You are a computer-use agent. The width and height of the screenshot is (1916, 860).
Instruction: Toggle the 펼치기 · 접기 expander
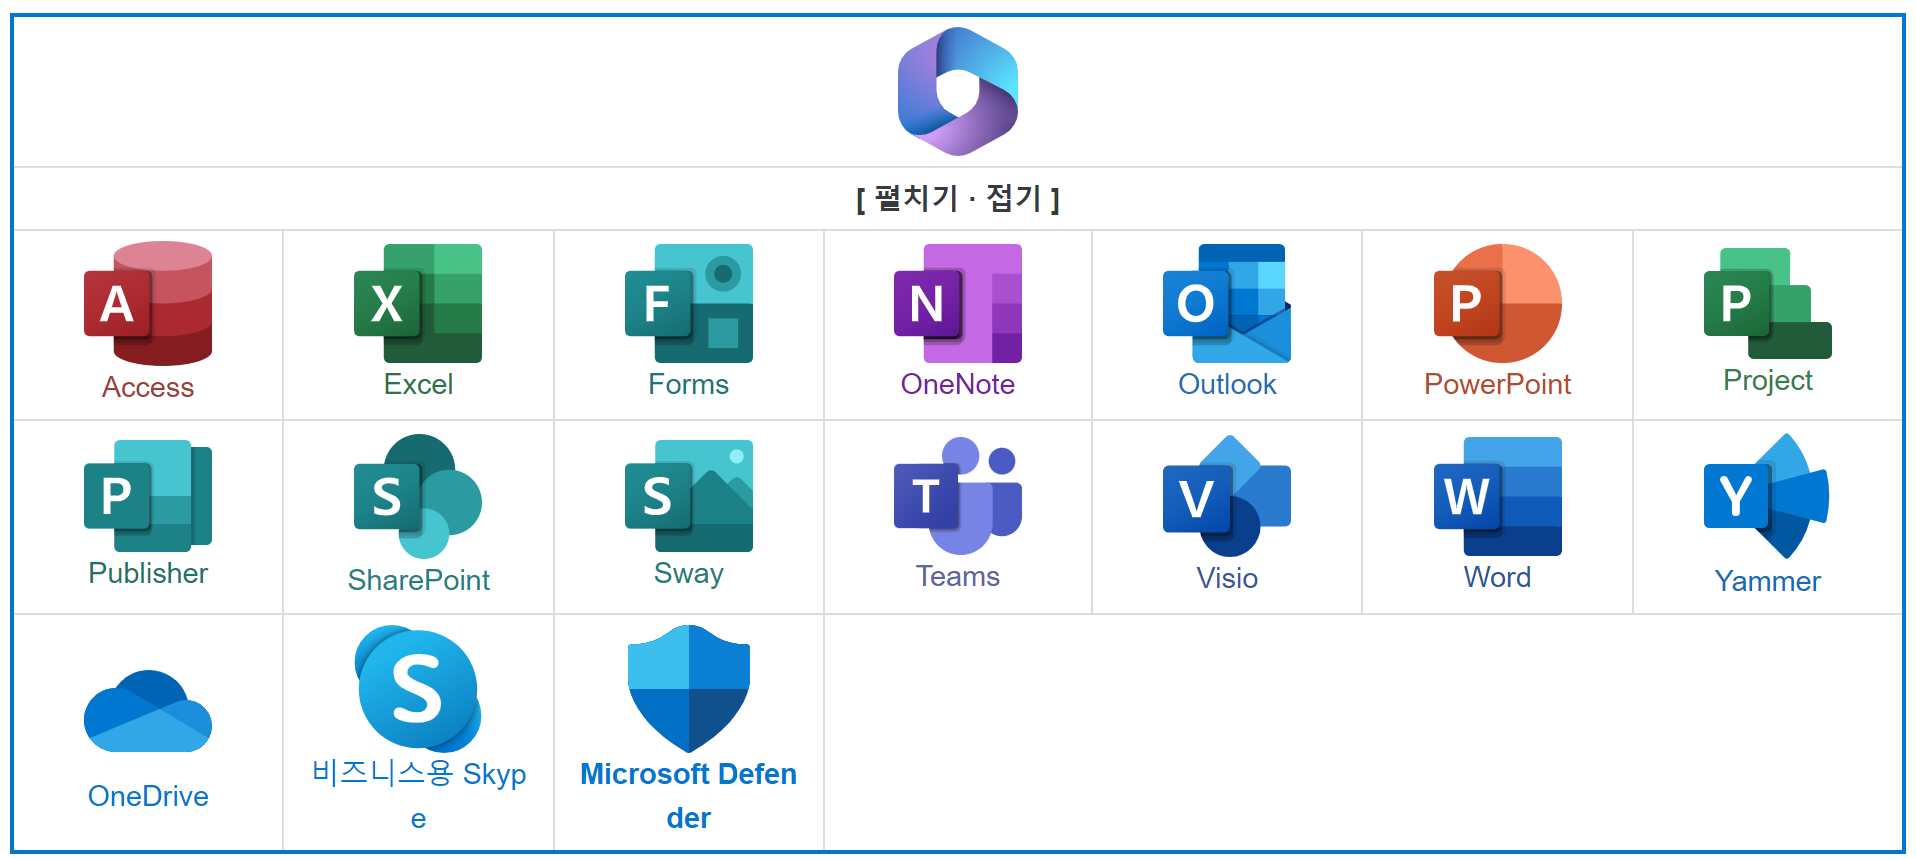pyautogui.click(x=958, y=198)
